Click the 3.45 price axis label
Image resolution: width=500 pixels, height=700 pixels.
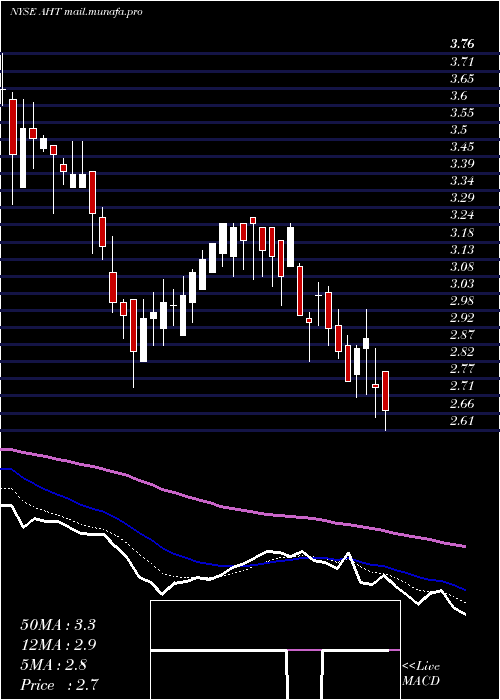[462, 147]
